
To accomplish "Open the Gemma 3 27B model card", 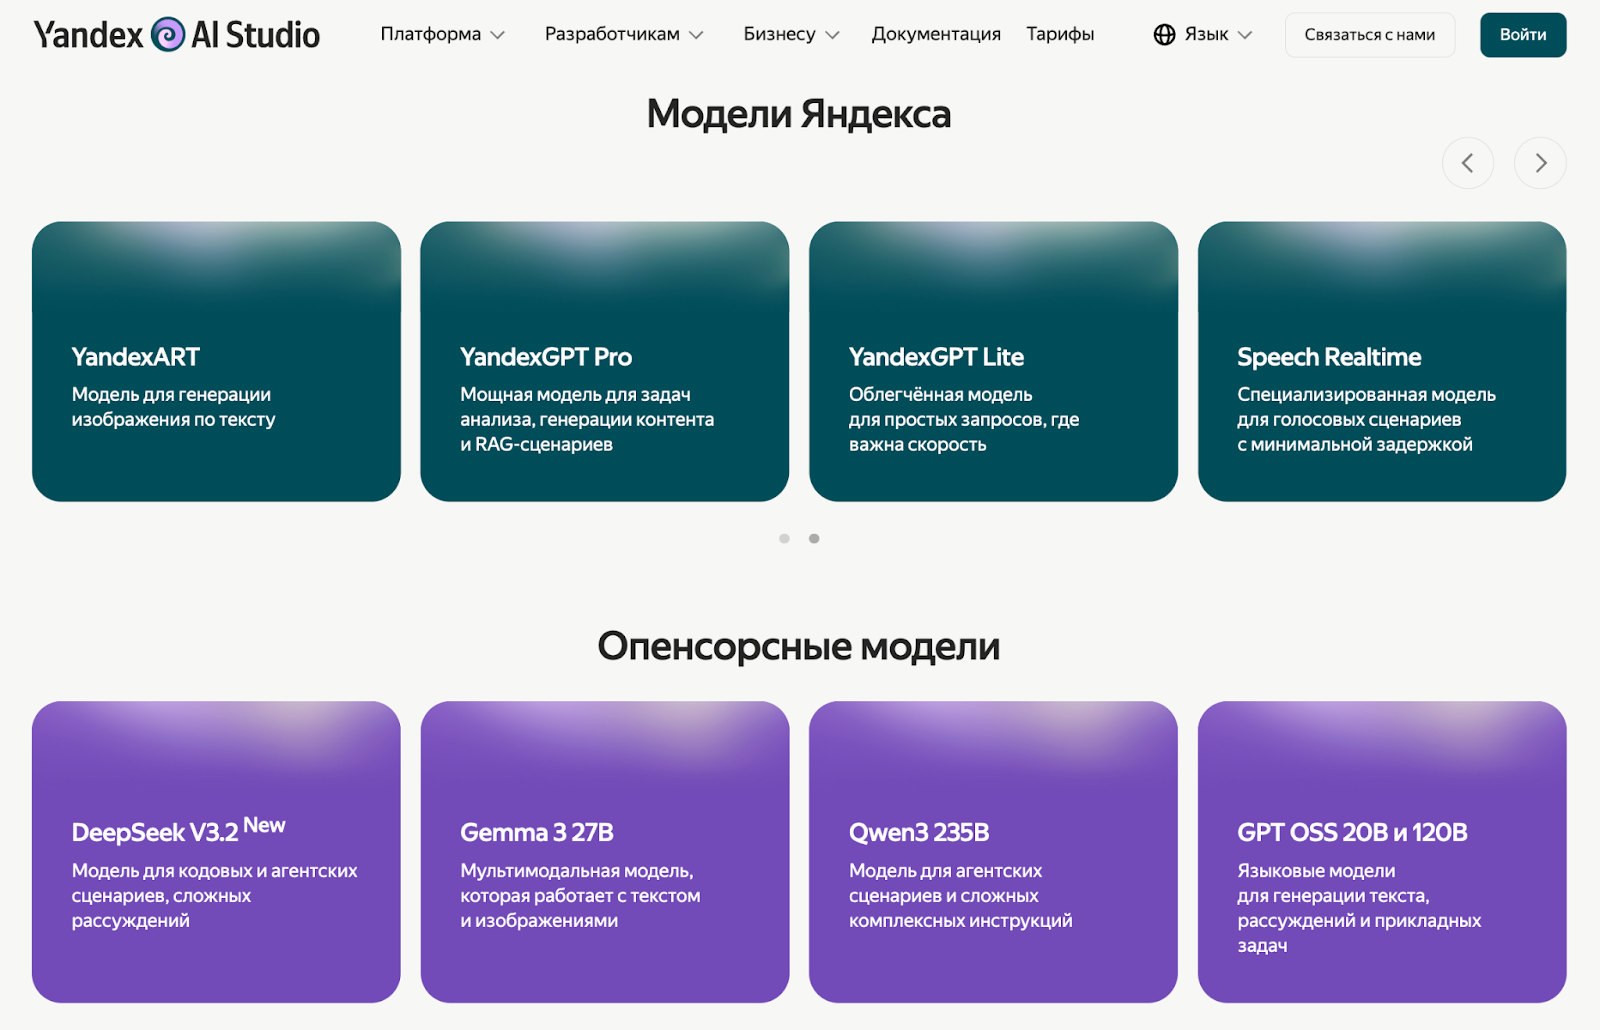I will coord(604,850).
